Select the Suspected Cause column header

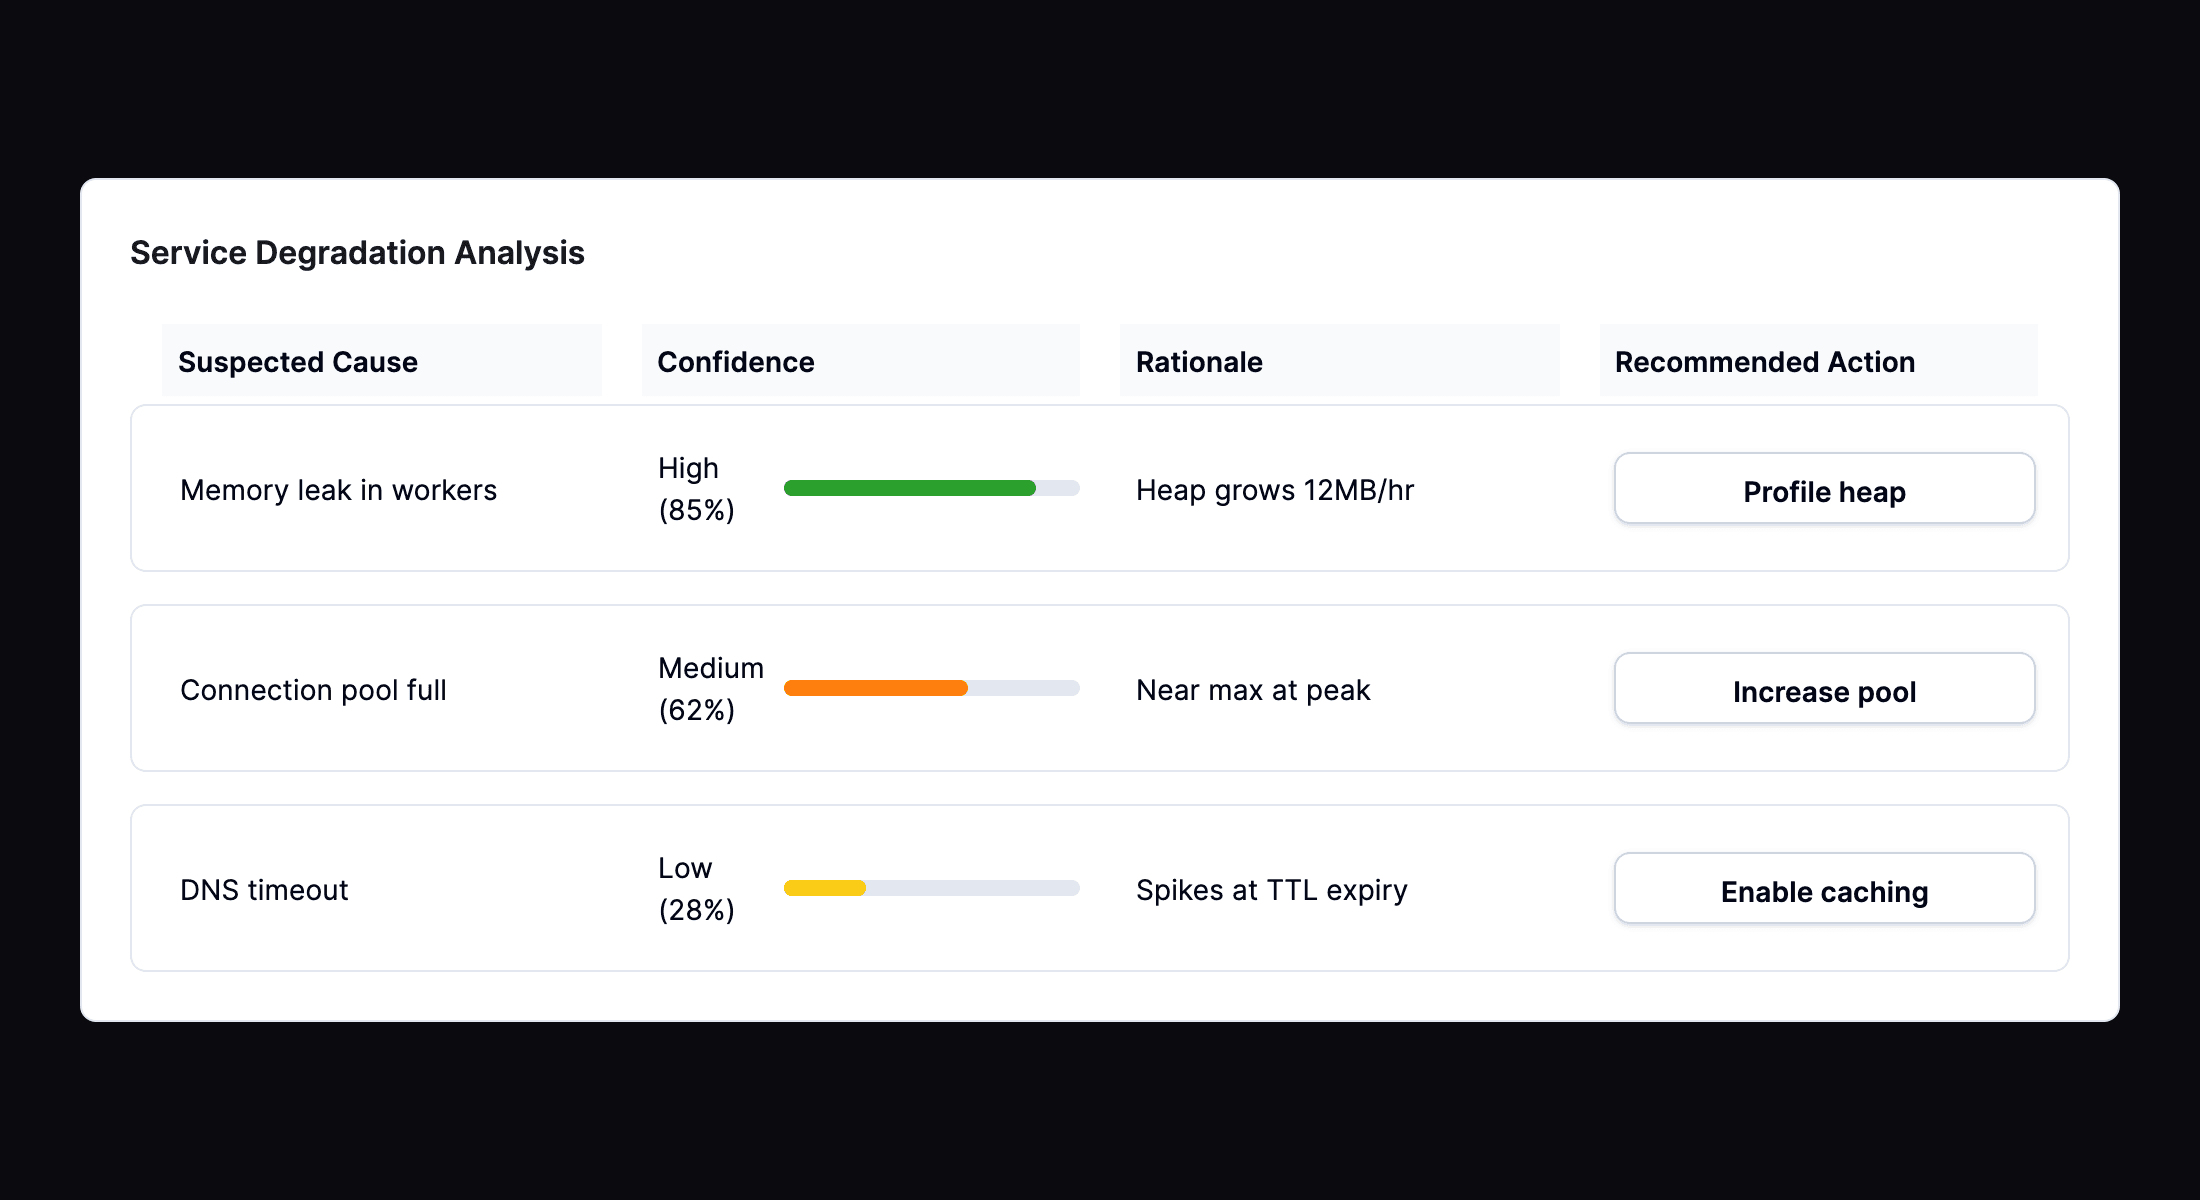pyautogui.click(x=298, y=362)
